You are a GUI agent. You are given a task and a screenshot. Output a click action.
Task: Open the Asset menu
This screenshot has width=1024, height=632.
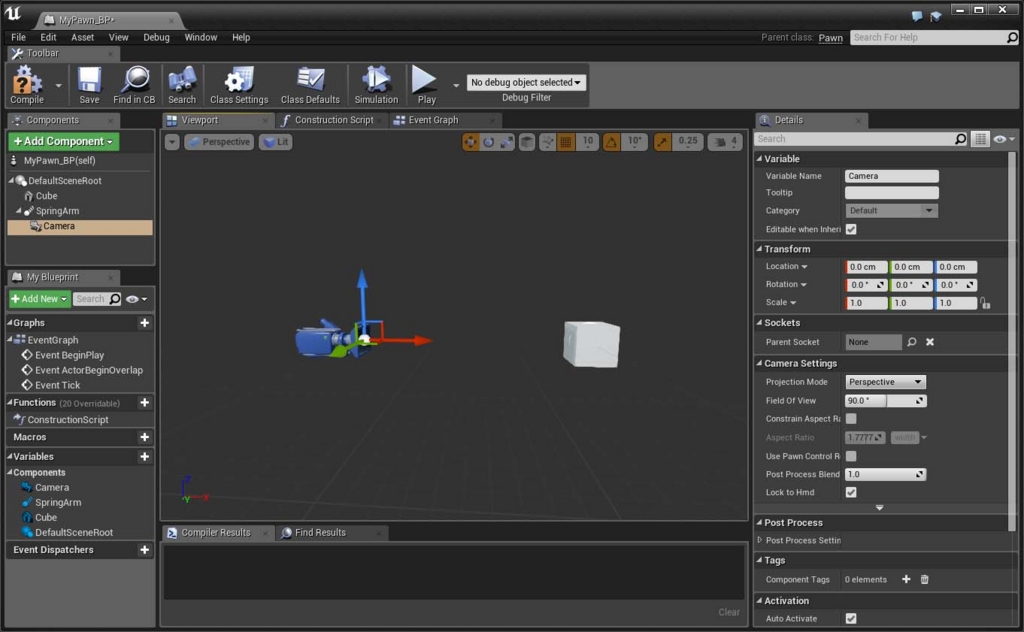click(x=82, y=37)
